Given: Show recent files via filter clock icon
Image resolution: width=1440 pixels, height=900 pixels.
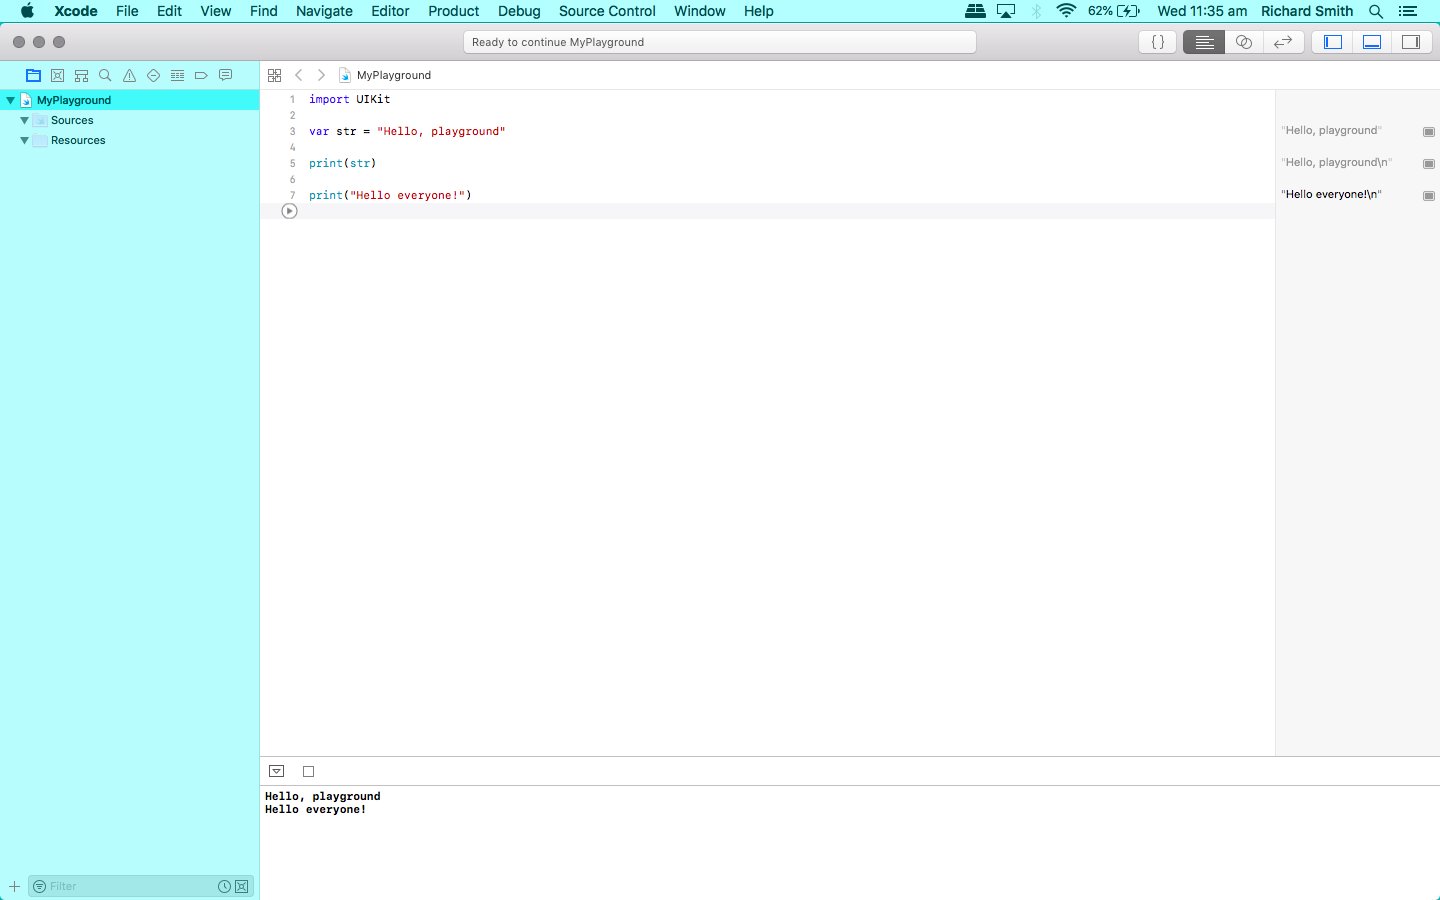Looking at the screenshot, I should tap(224, 886).
